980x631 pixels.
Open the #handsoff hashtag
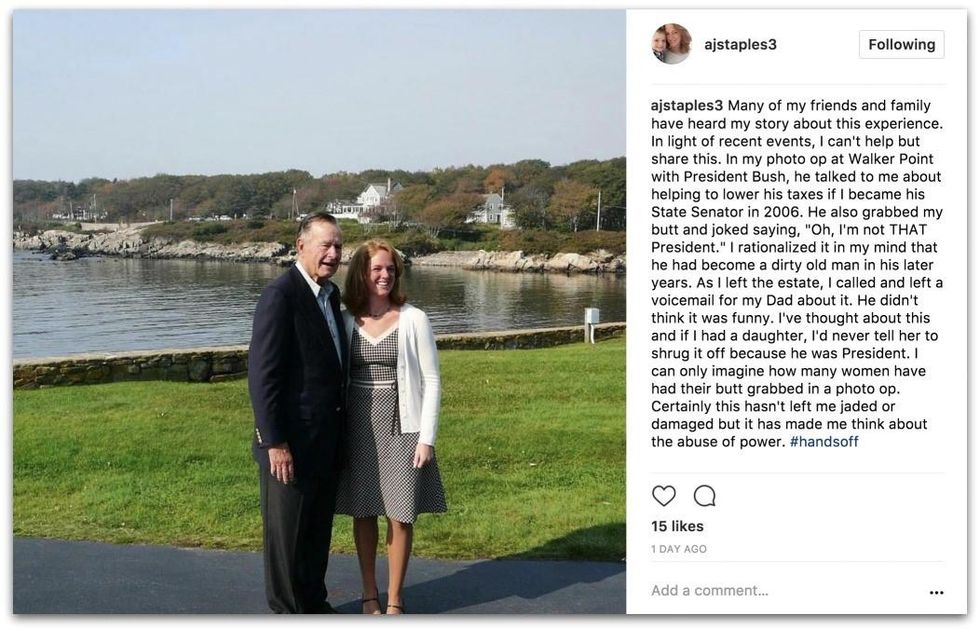point(824,442)
